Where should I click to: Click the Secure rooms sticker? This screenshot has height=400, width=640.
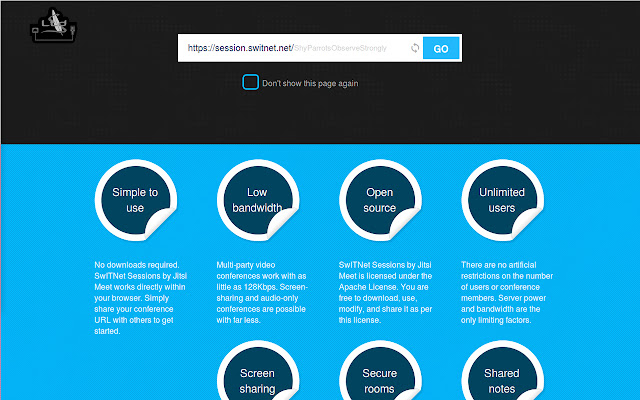pyautogui.click(x=380, y=370)
